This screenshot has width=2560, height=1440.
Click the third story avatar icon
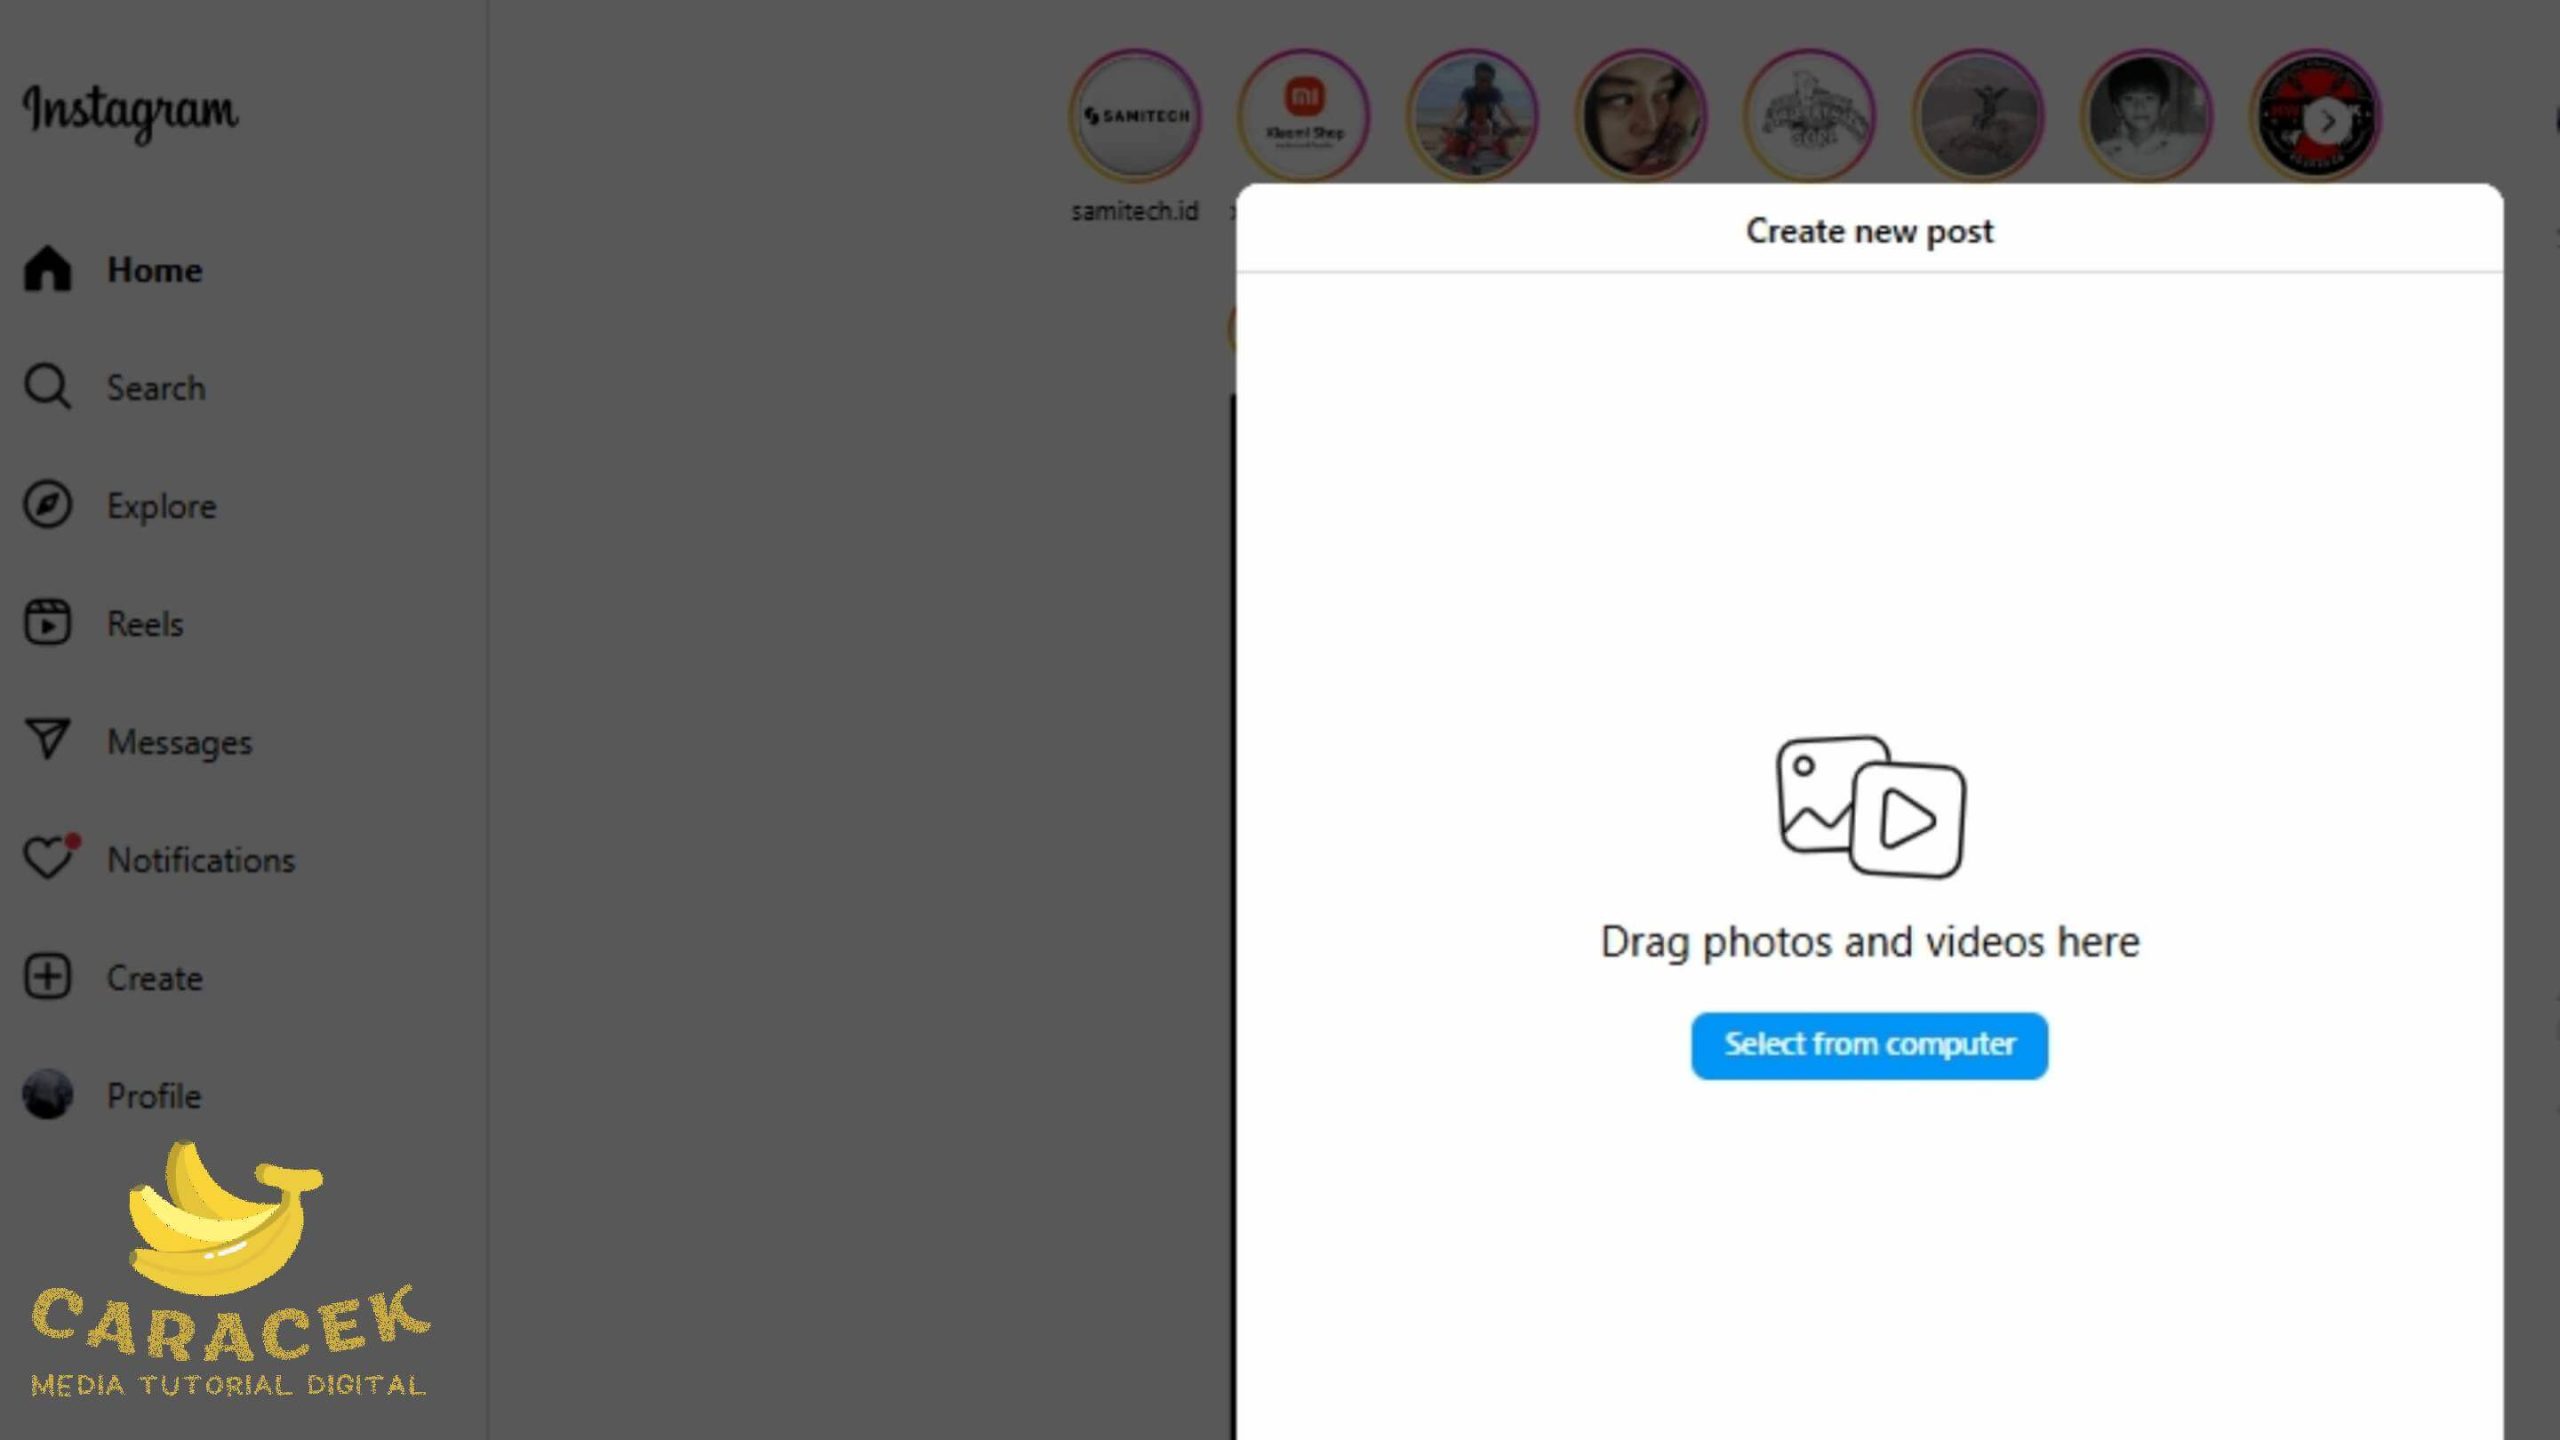pos(1473,116)
